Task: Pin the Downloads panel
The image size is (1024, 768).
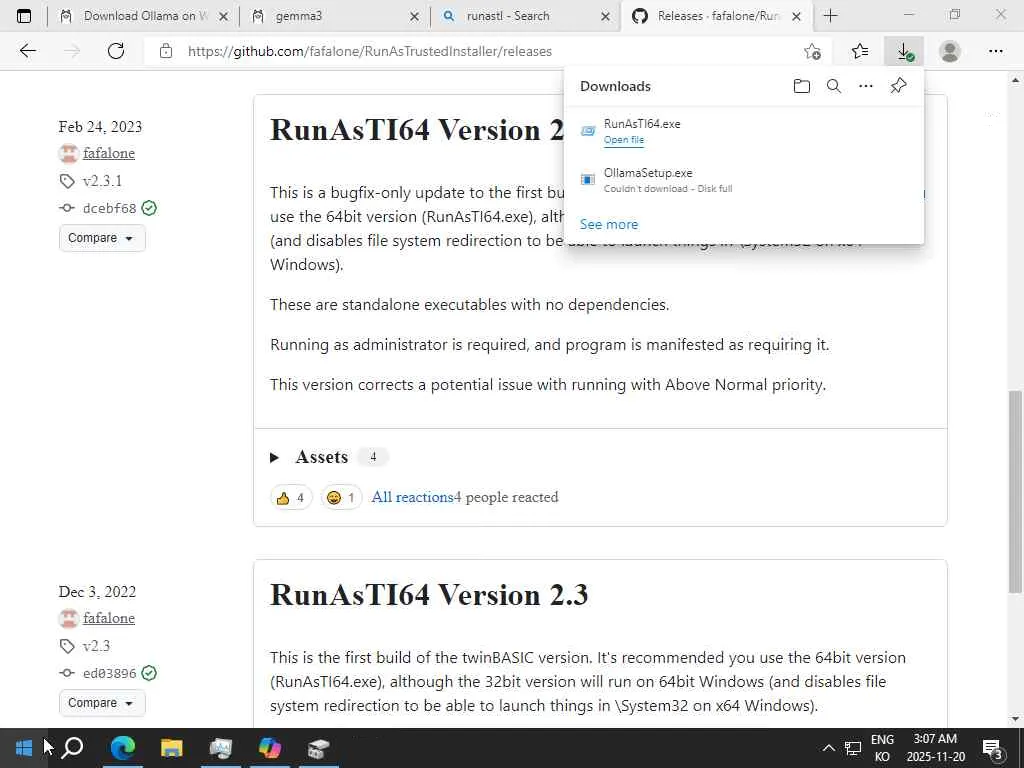Action: tap(899, 85)
